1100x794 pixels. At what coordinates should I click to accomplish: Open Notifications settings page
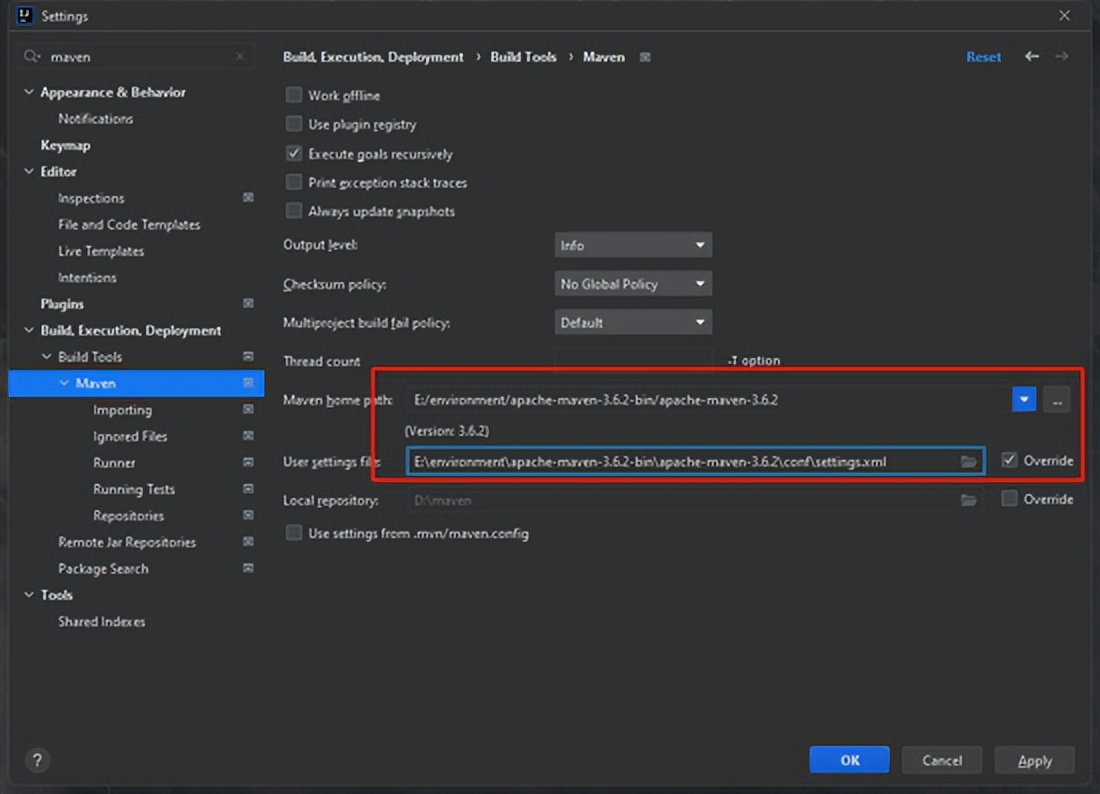(x=95, y=119)
